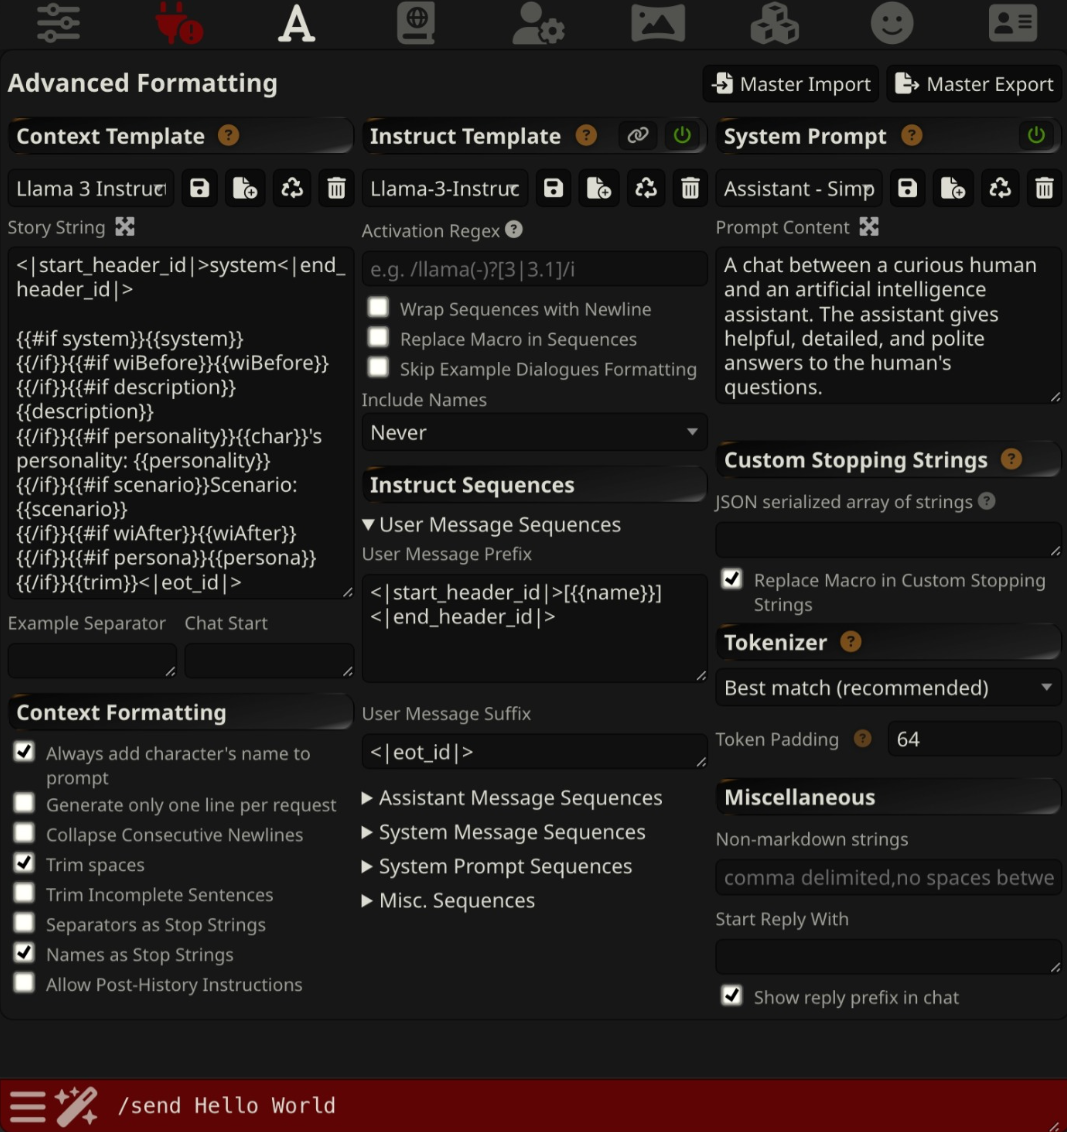Open the magic wand extras menu

tap(76, 1106)
